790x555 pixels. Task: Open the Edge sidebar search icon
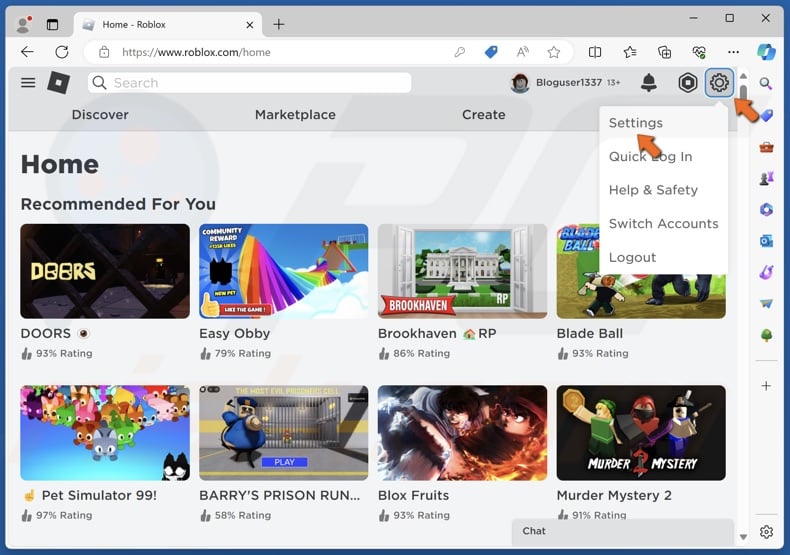[766, 83]
